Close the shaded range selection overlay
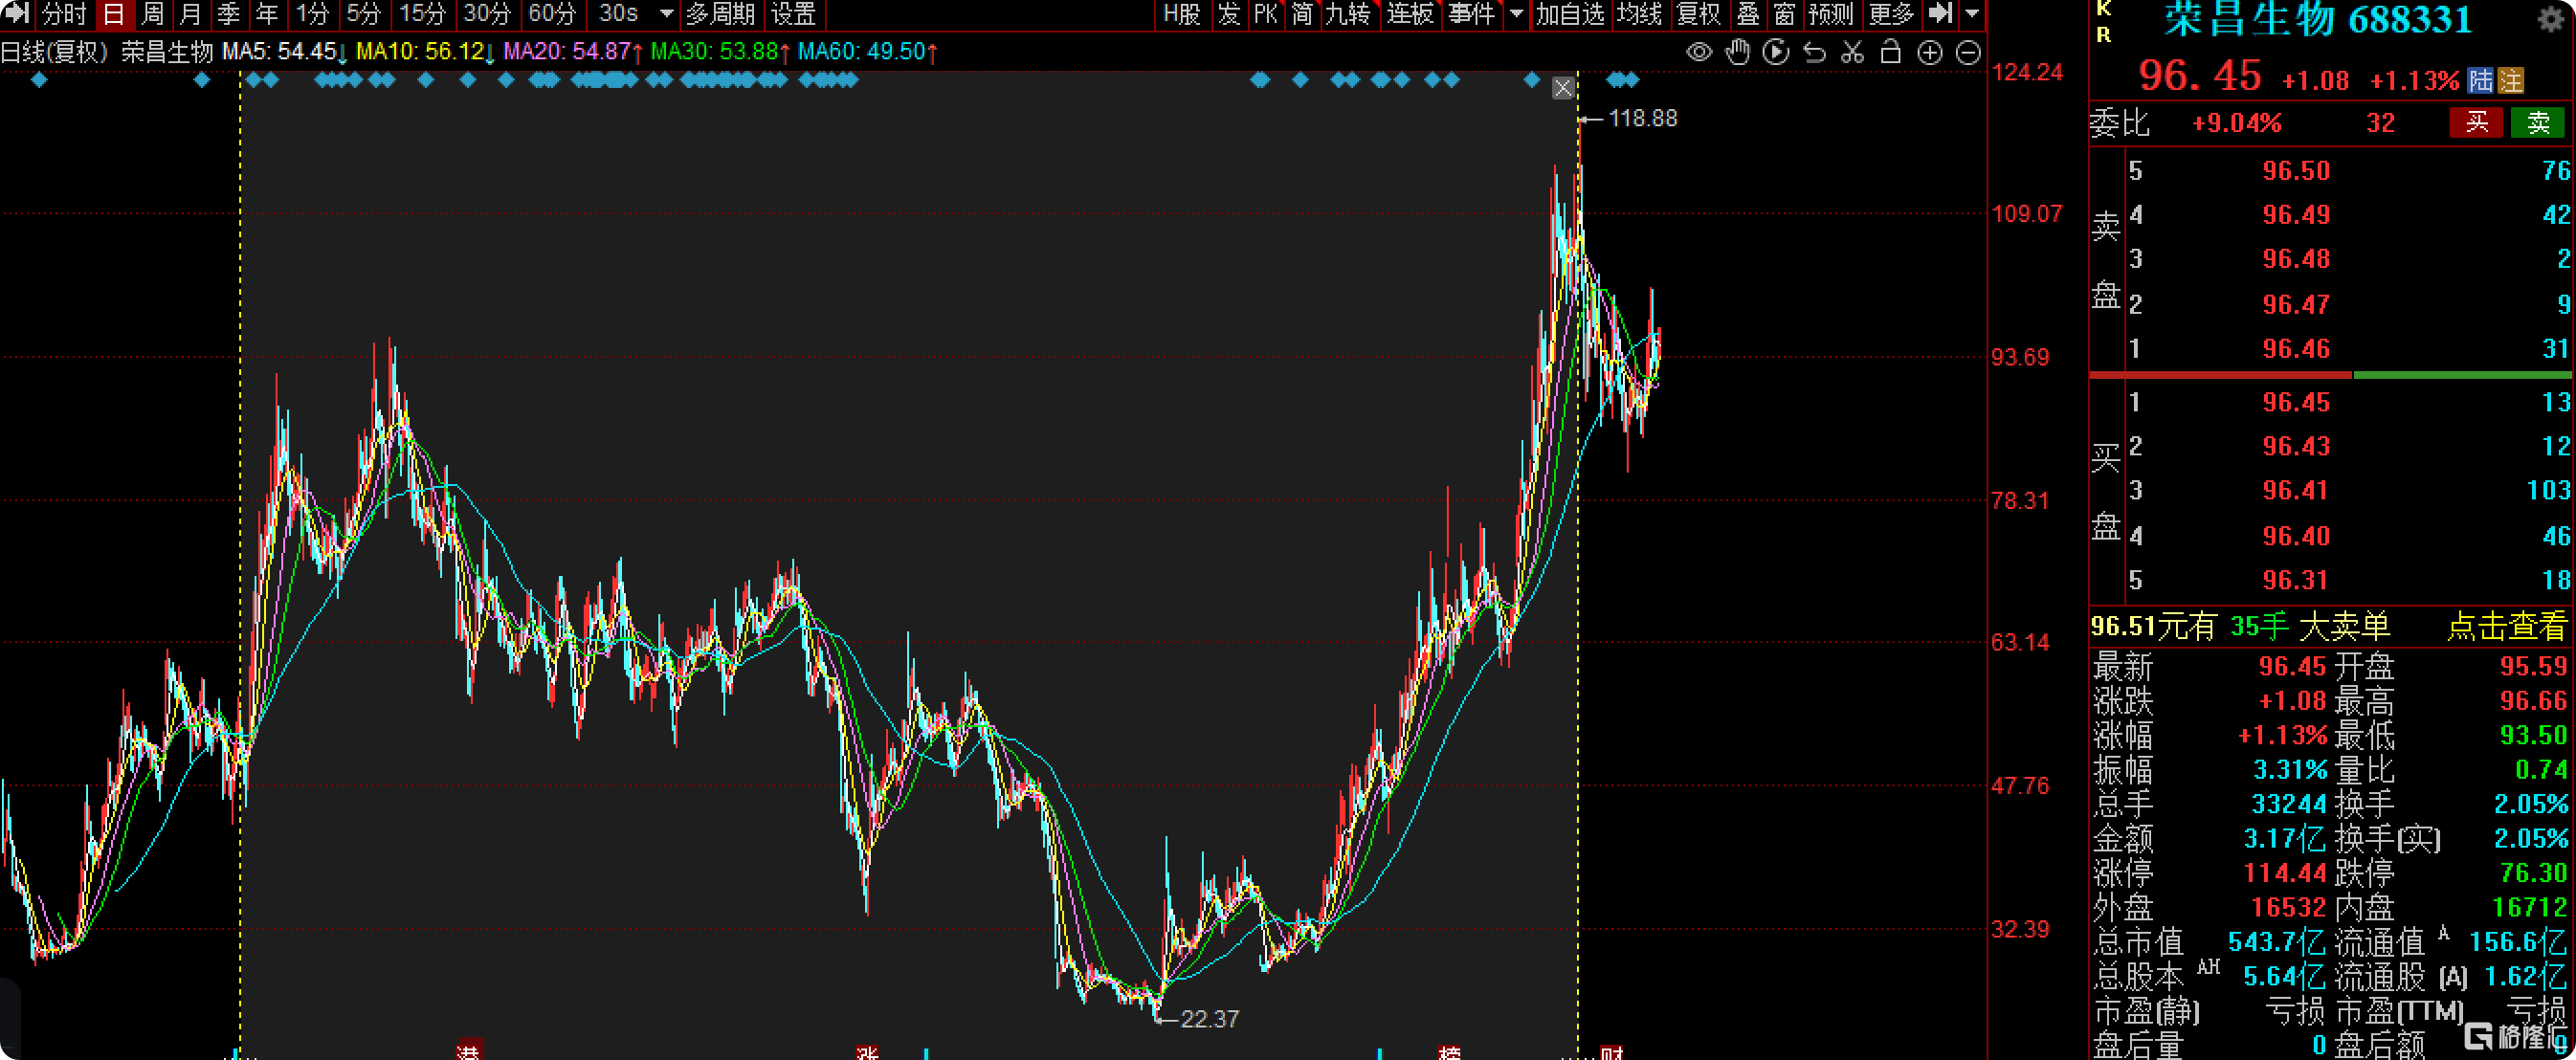This screenshot has height=1060, width=2576. point(1563,88)
